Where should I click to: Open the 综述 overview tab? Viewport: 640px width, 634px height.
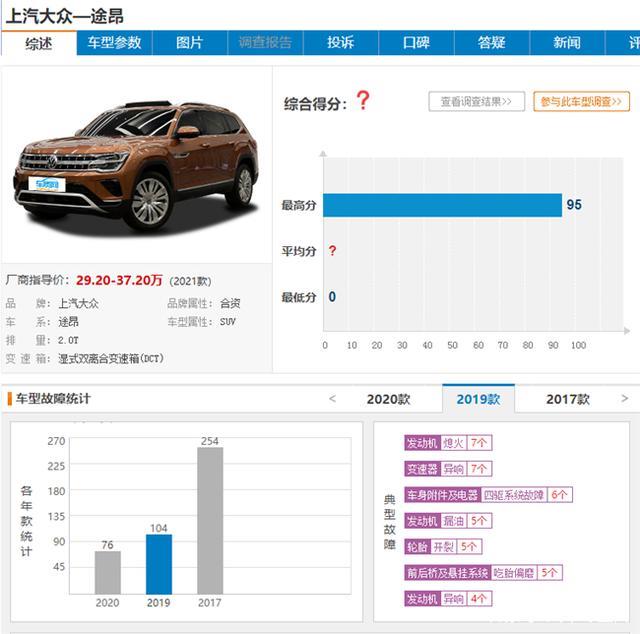pyautogui.click(x=39, y=43)
